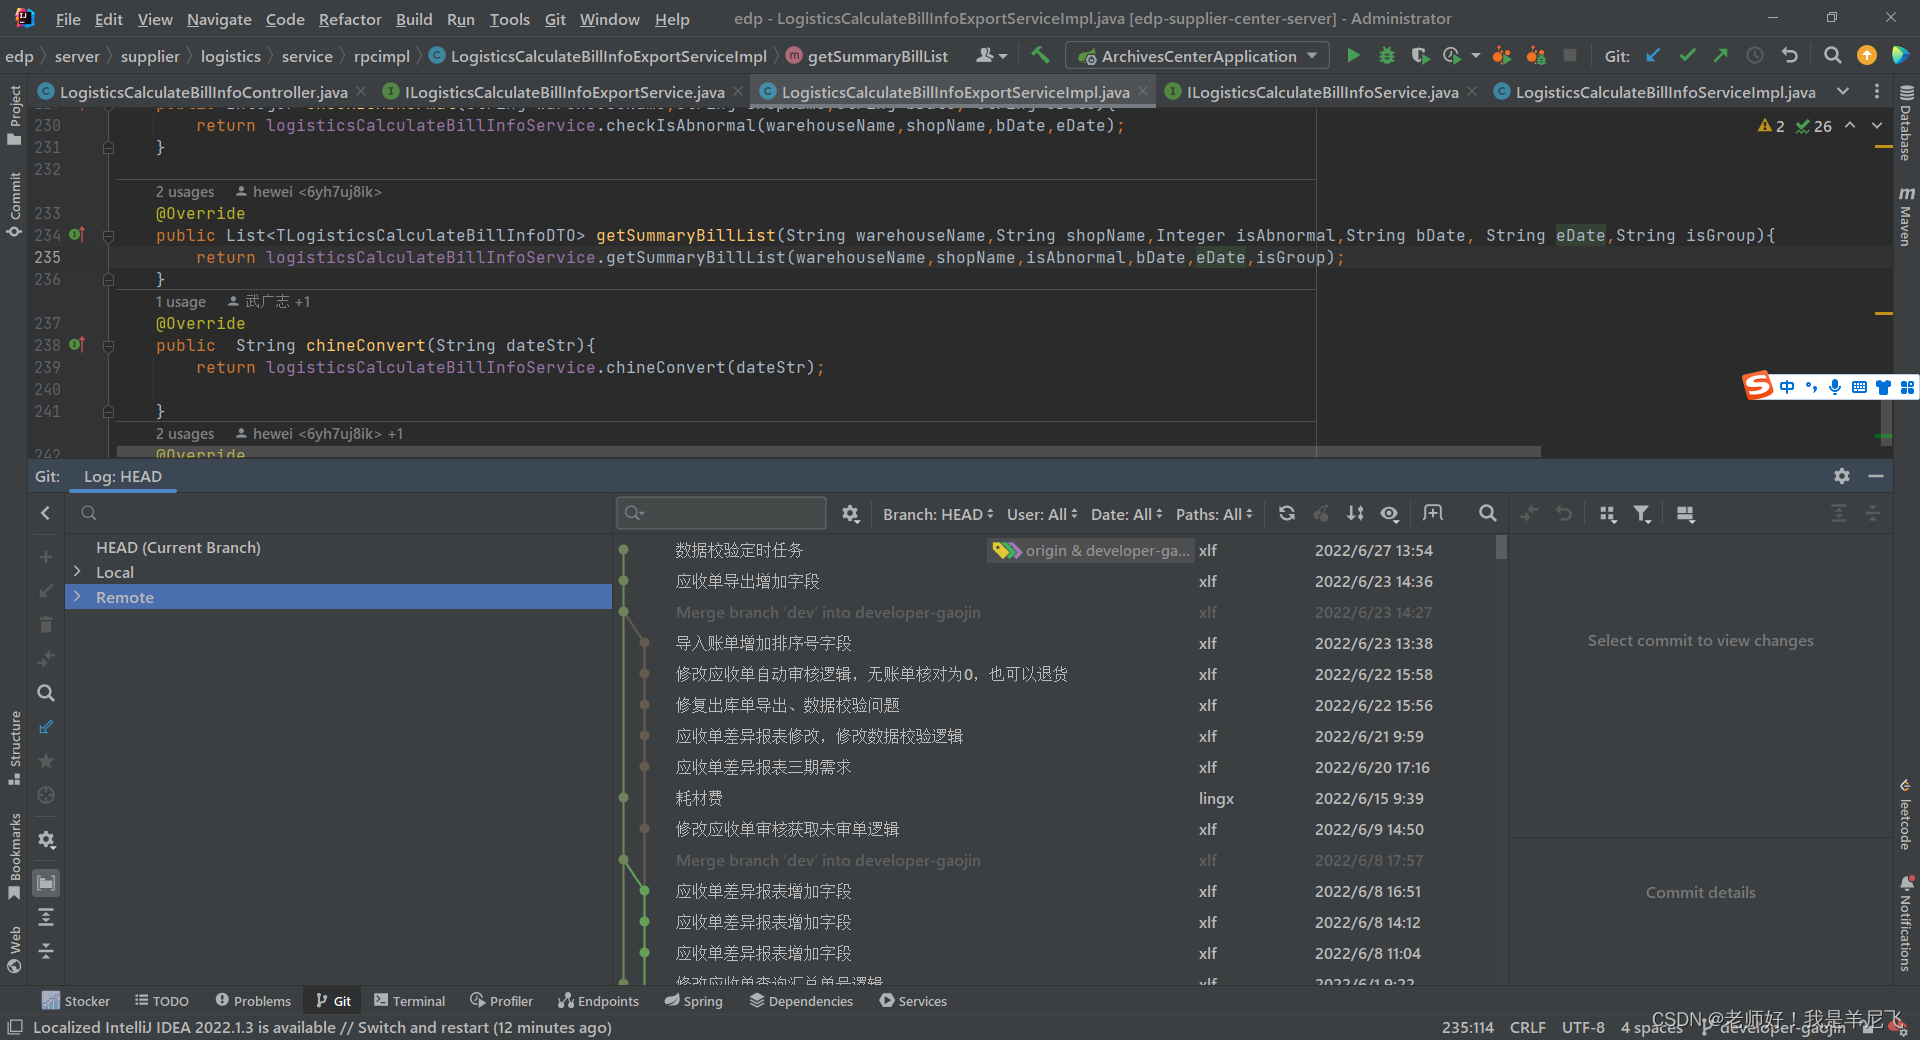Open the Problems tool window tab
Viewport: 1920px width, 1040px height.
point(253,1001)
